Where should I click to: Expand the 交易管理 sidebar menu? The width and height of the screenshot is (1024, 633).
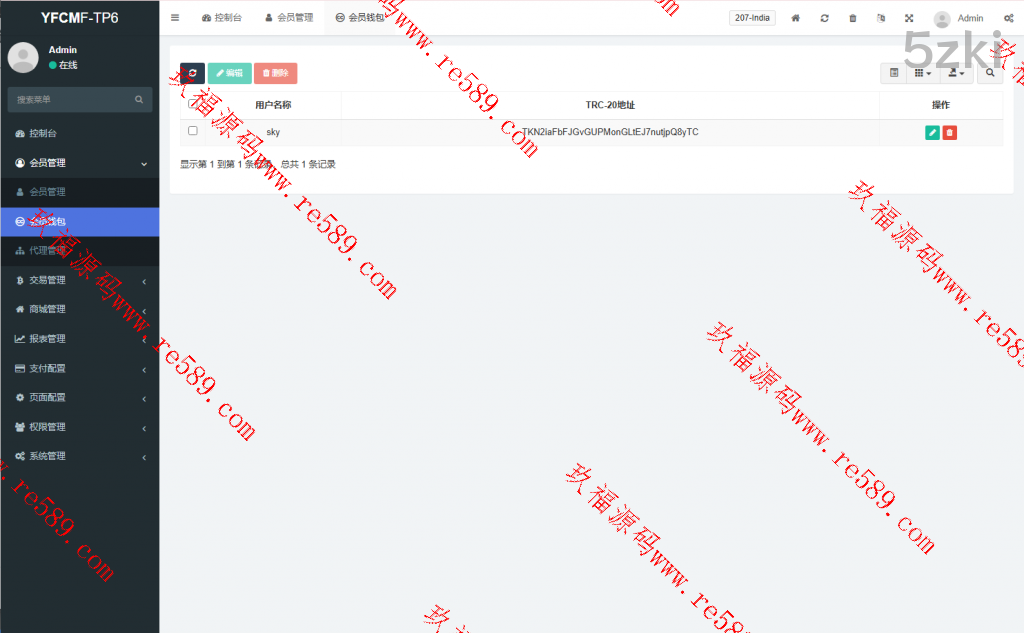coord(80,280)
